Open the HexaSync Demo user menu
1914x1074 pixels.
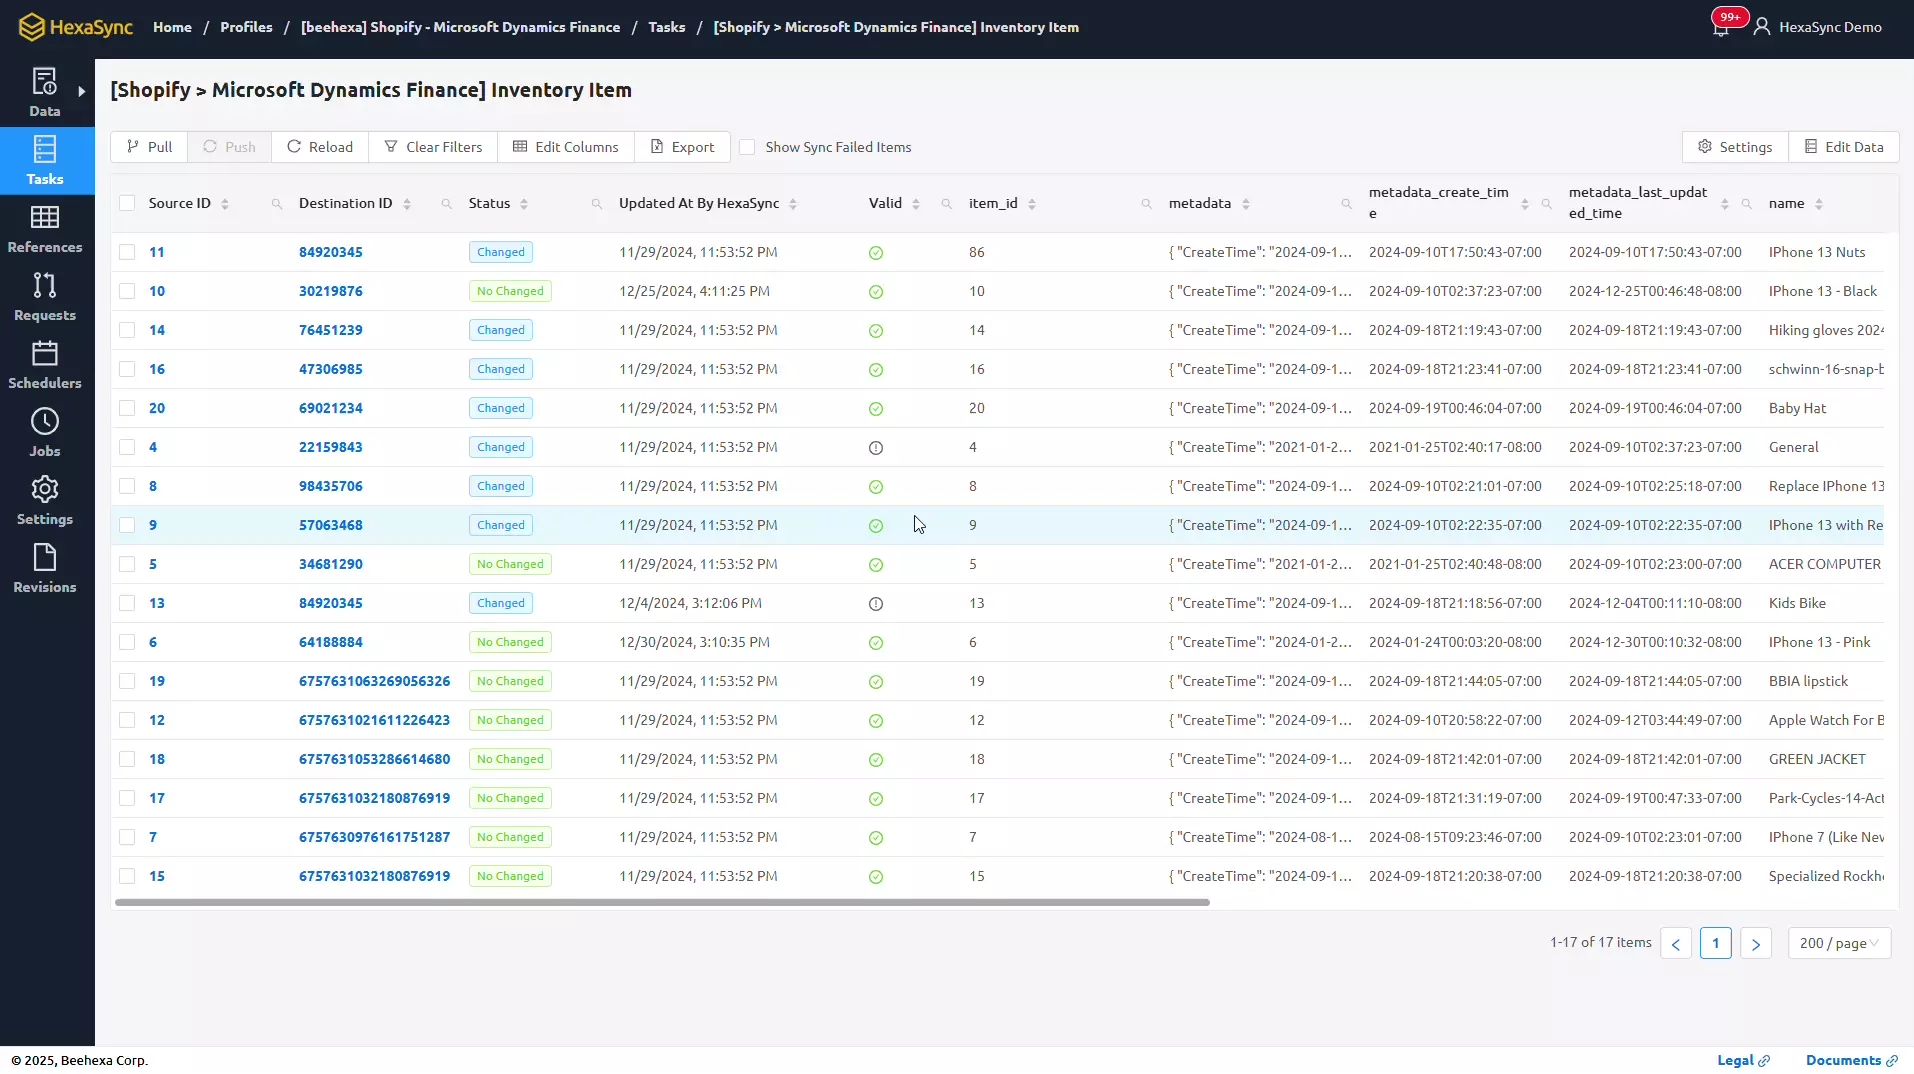[x=1818, y=27]
